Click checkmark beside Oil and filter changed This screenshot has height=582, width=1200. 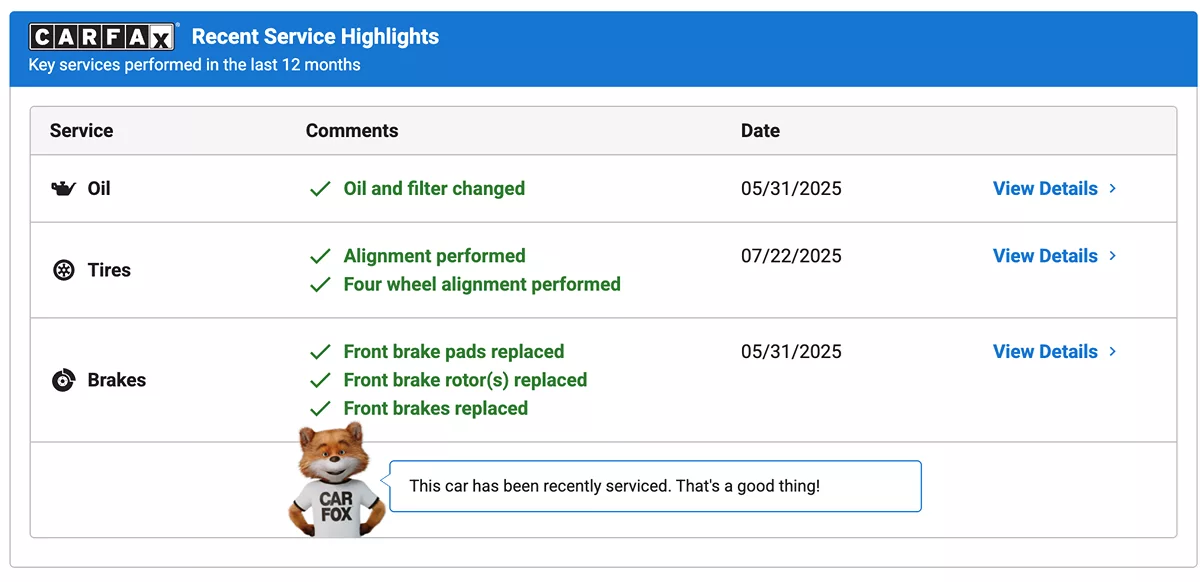click(x=320, y=189)
